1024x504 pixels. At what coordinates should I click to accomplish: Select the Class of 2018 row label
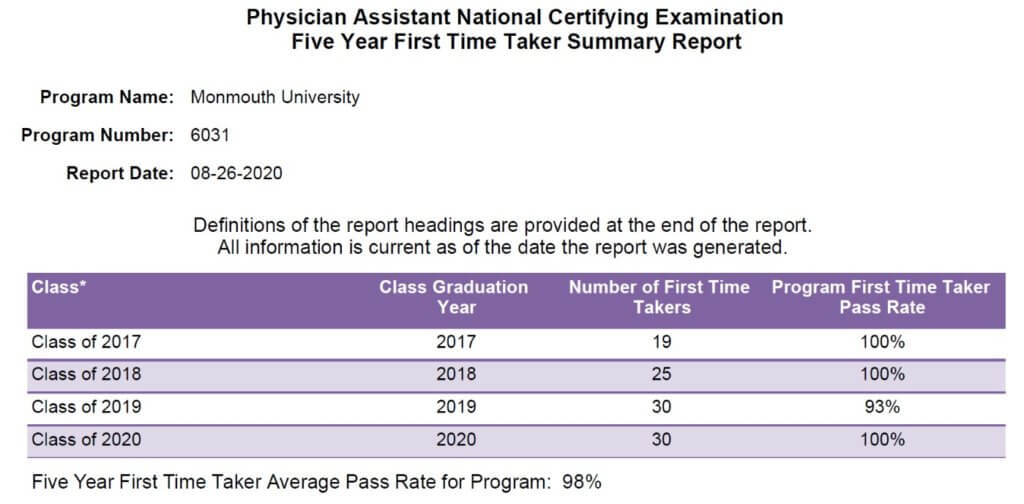[86, 374]
